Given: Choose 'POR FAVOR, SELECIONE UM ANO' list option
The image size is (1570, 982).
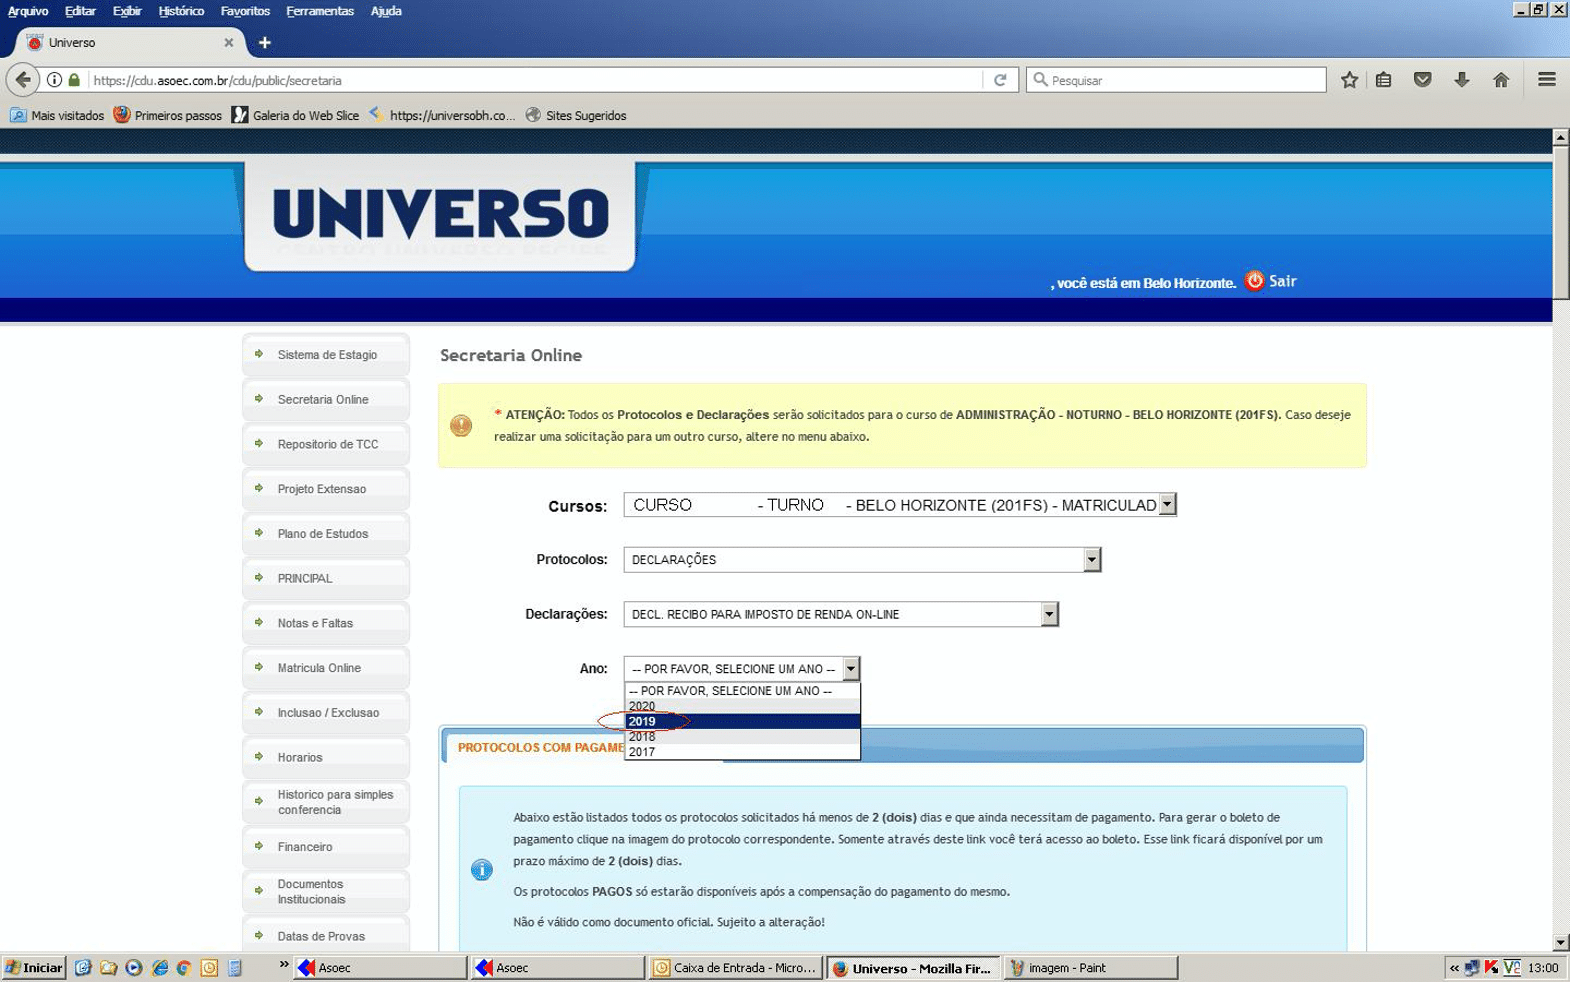Looking at the screenshot, I should (742, 691).
